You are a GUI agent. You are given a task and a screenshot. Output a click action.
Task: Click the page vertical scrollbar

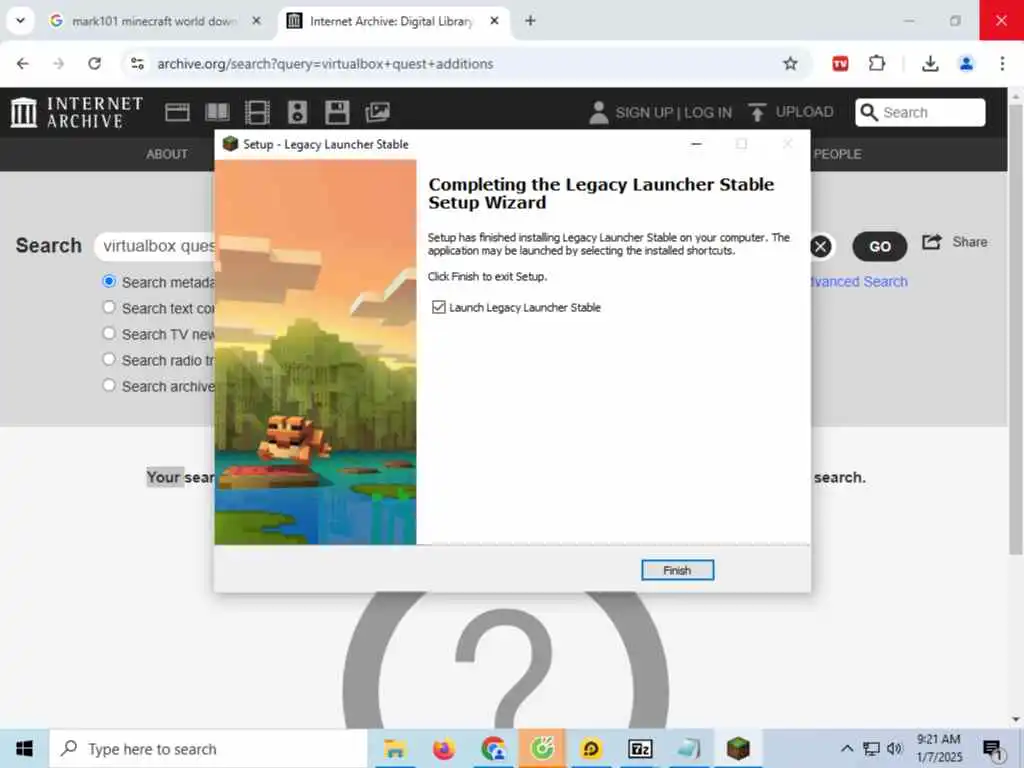pos(1016,330)
